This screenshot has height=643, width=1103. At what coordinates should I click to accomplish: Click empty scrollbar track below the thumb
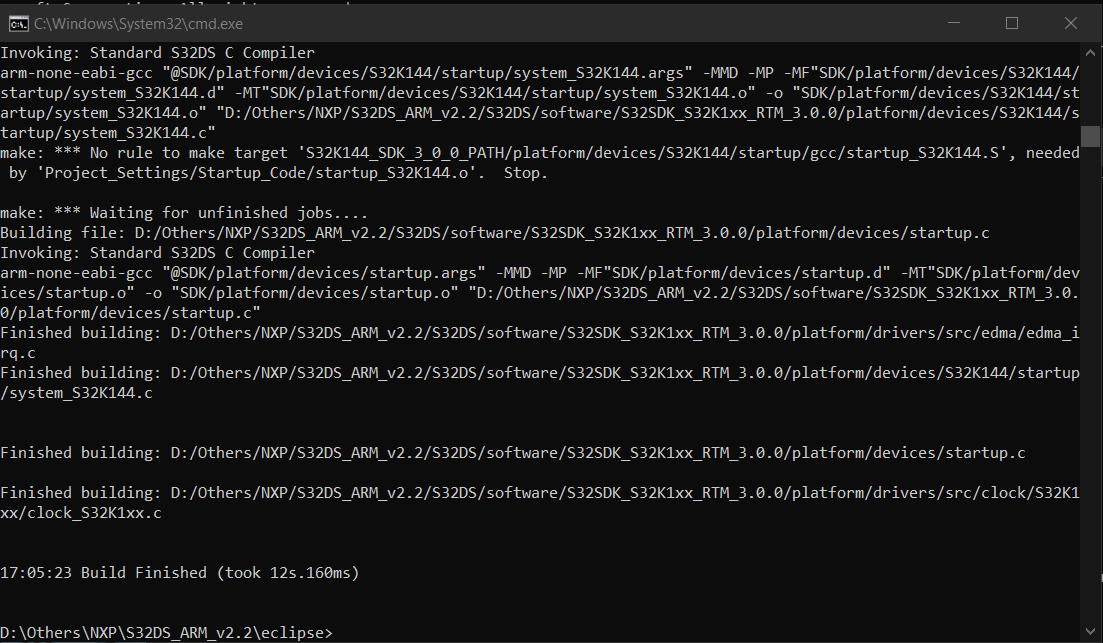tap(1092, 400)
